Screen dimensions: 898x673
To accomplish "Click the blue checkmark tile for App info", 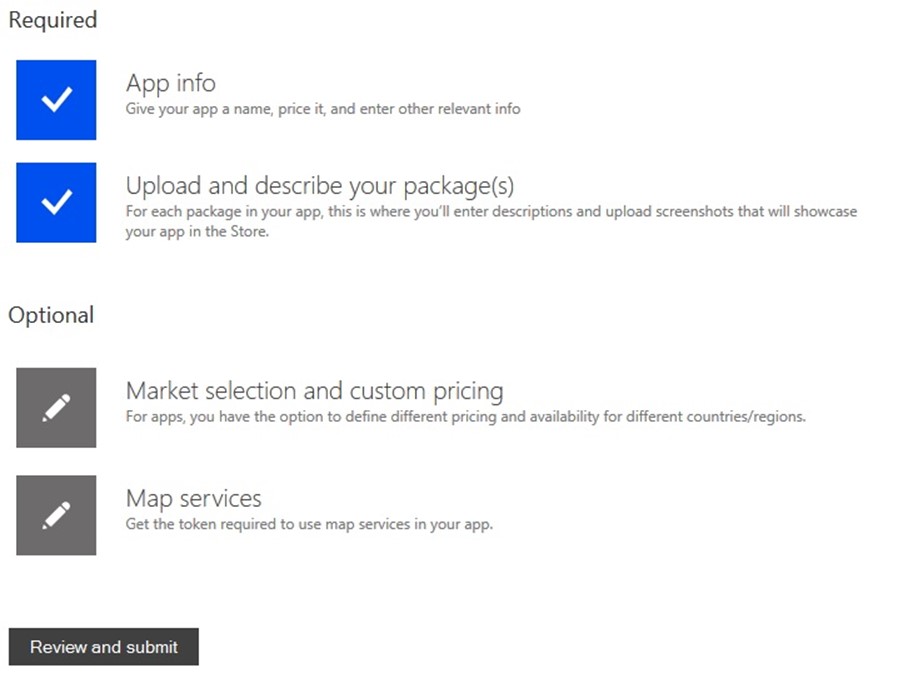I will (x=56, y=100).
